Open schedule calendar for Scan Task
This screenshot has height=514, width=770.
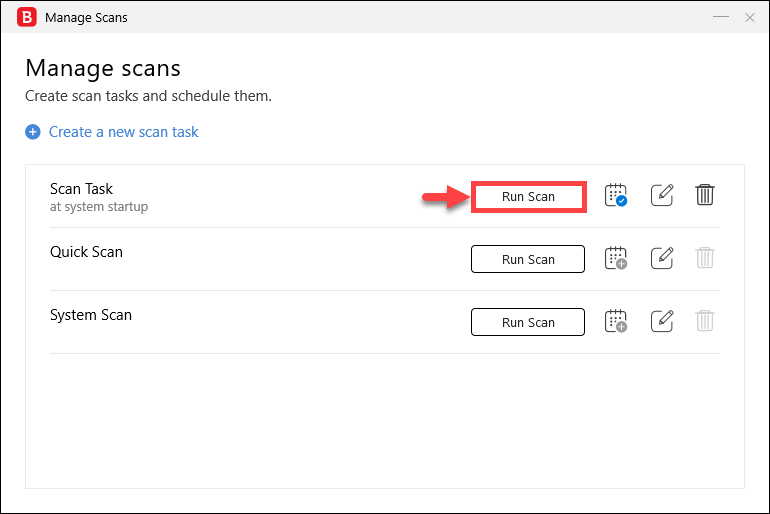click(616, 195)
